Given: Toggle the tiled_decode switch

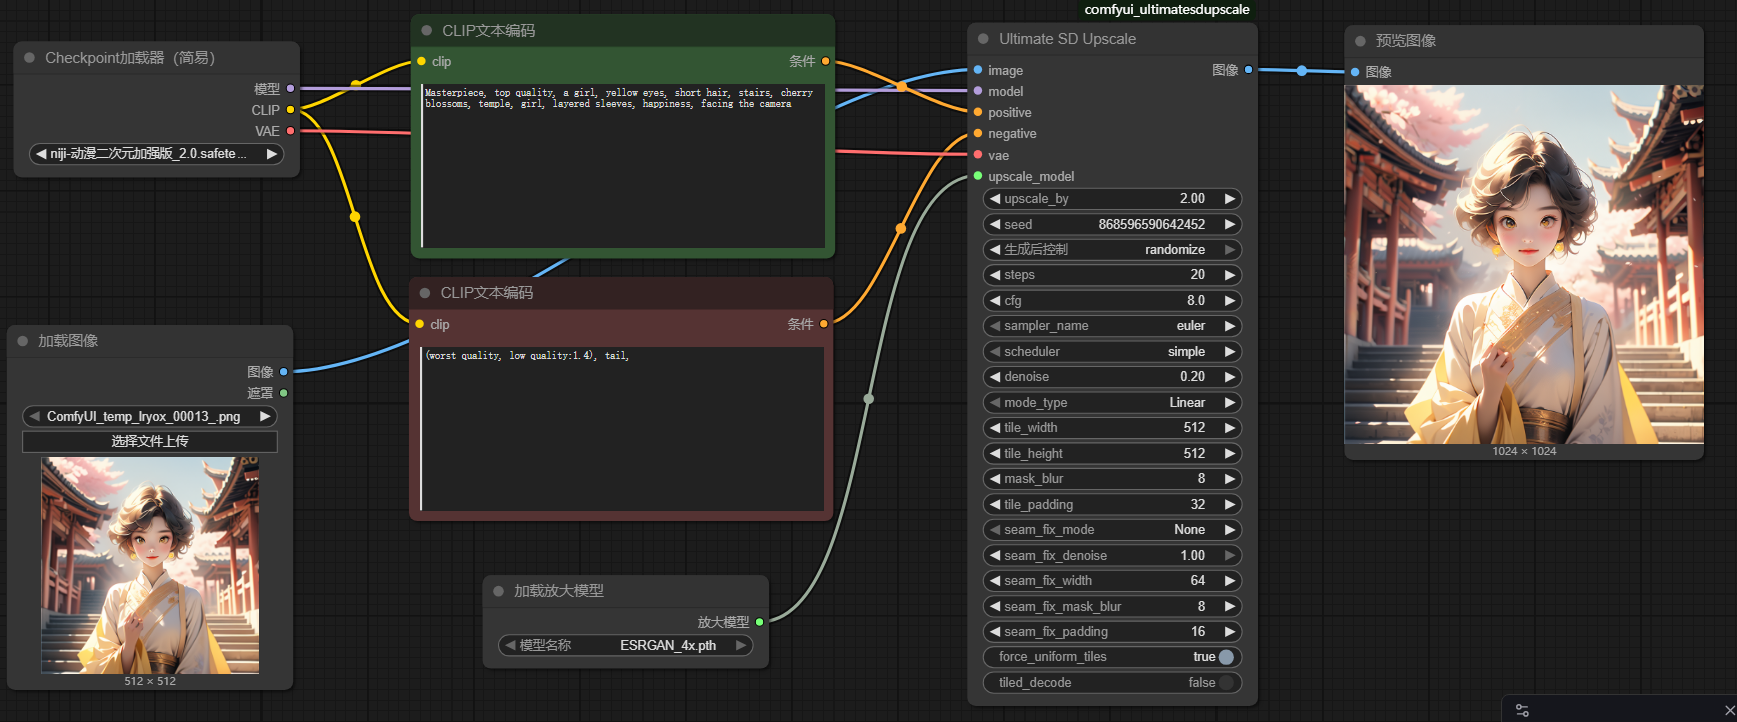Looking at the screenshot, I should [1225, 683].
